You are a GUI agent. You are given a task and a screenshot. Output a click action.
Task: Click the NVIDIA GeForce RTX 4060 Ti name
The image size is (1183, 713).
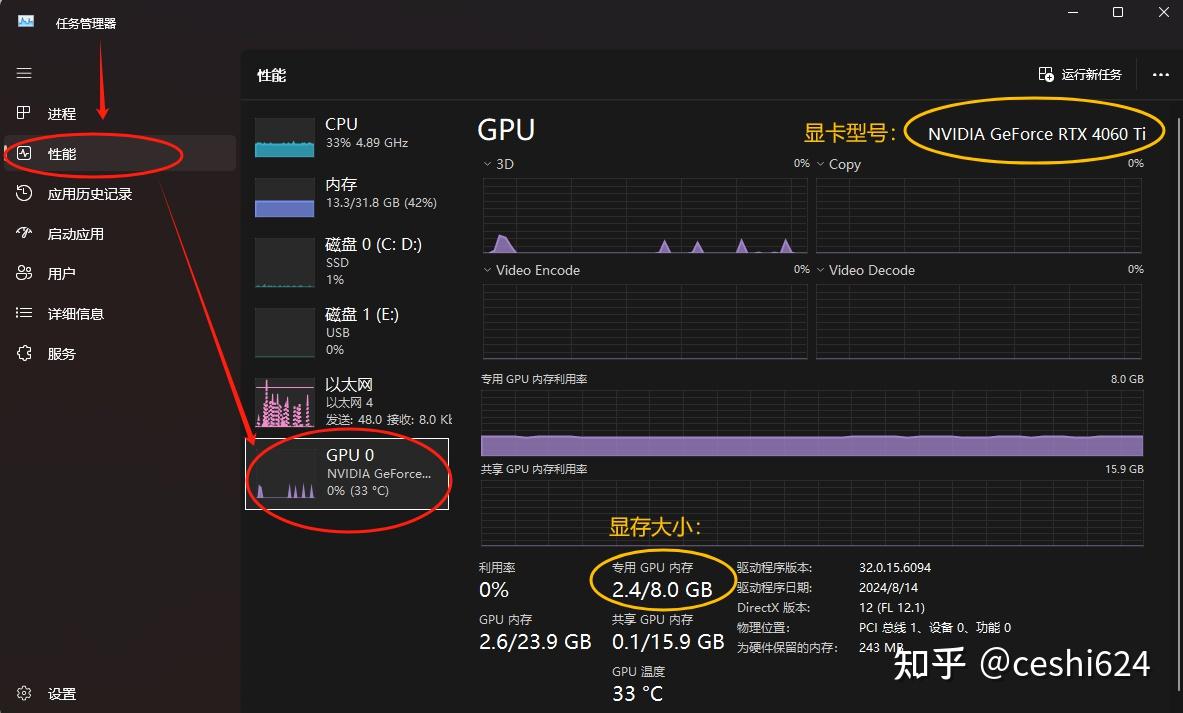point(1037,134)
